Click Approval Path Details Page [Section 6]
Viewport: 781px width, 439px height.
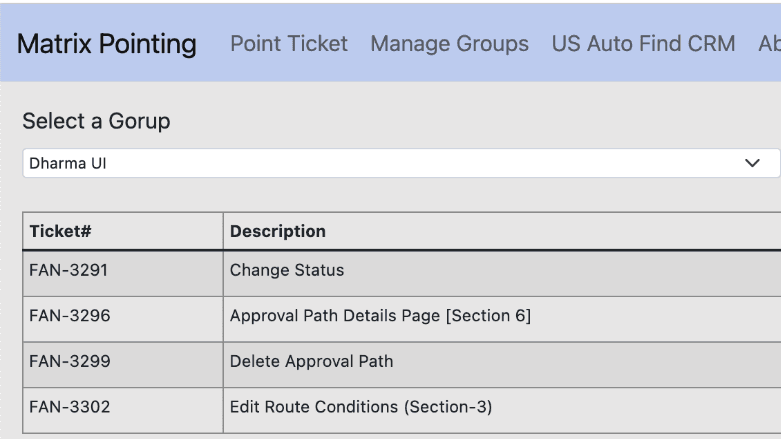(x=380, y=318)
